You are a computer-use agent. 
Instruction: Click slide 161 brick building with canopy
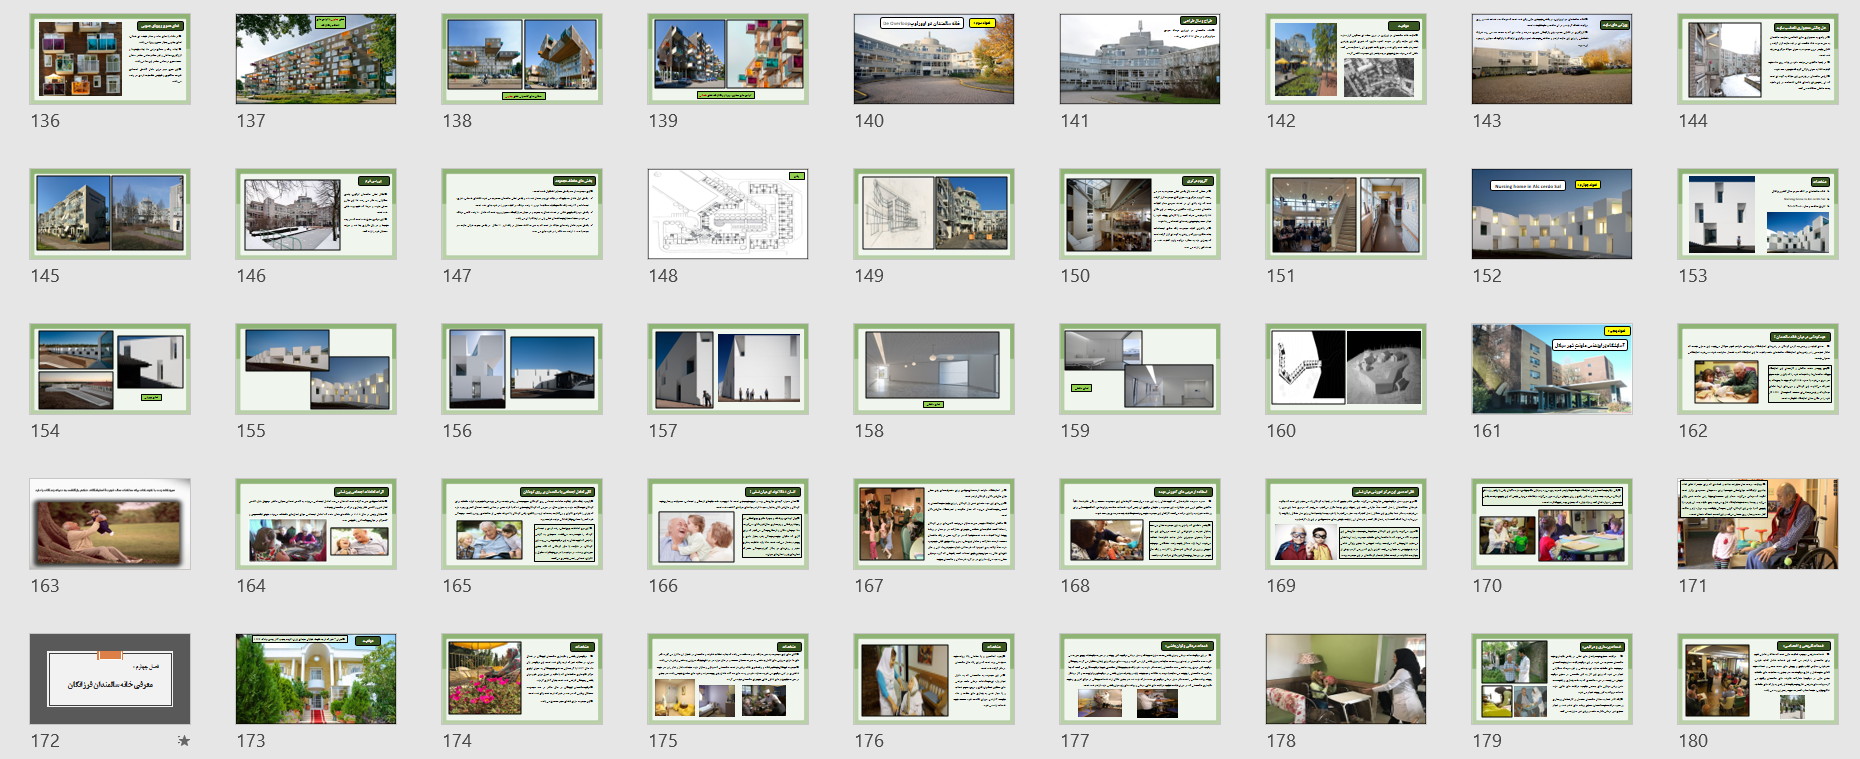tap(1552, 369)
